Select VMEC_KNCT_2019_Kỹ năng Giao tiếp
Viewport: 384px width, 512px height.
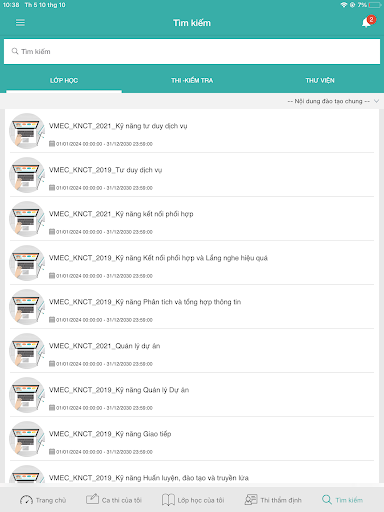pyautogui.click(x=110, y=434)
